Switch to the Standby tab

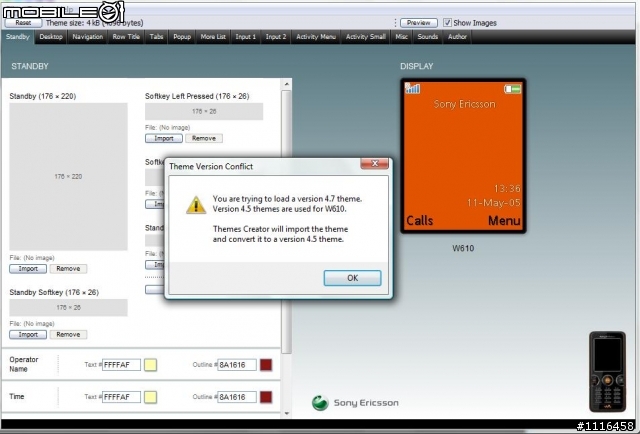pos(18,37)
